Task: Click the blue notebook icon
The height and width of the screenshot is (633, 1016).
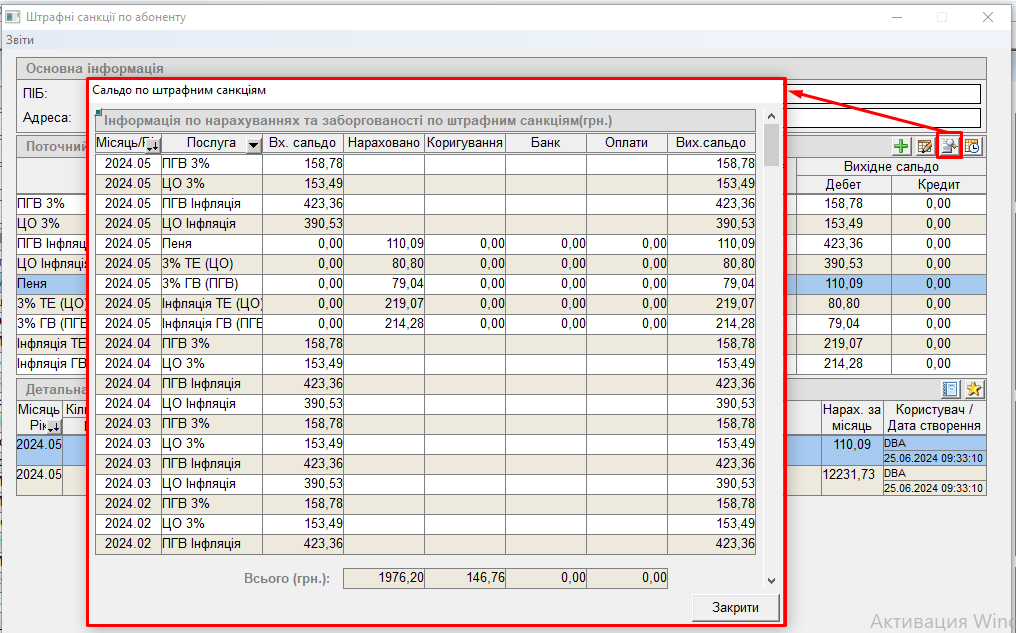Action: tap(951, 389)
